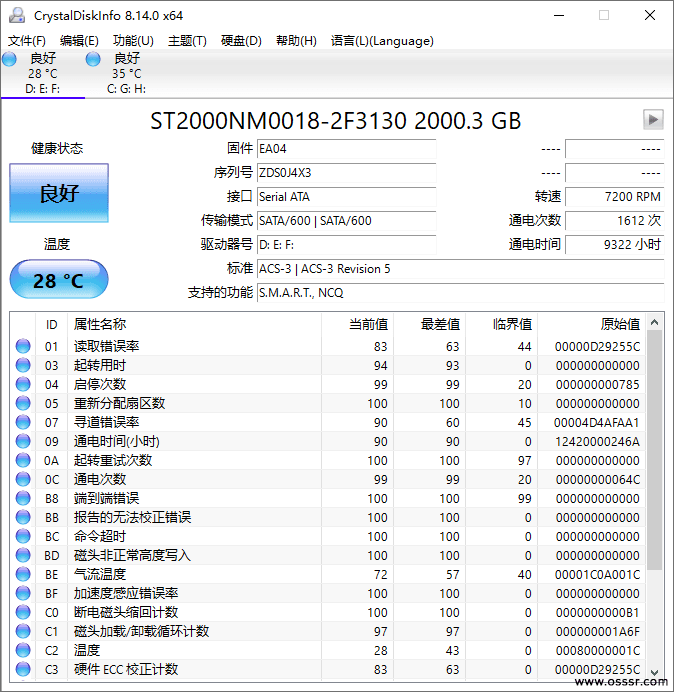Click the 当前值 column header

[358, 324]
